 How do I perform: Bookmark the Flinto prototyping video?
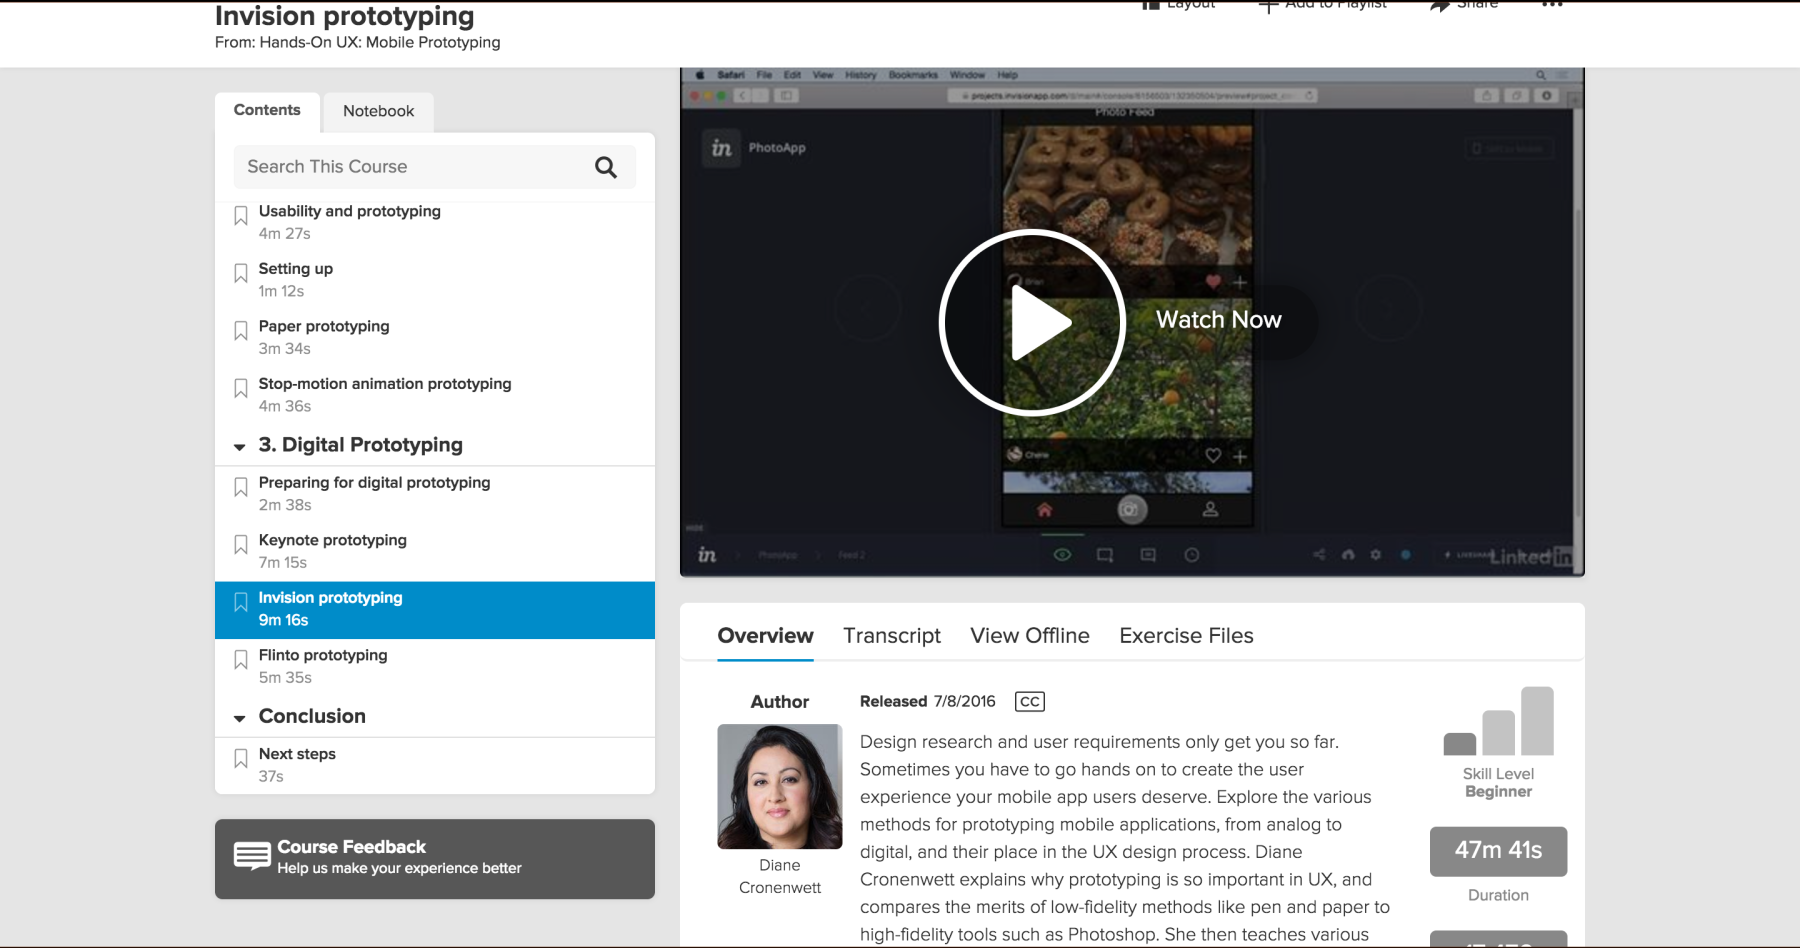pyautogui.click(x=241, y=660)
